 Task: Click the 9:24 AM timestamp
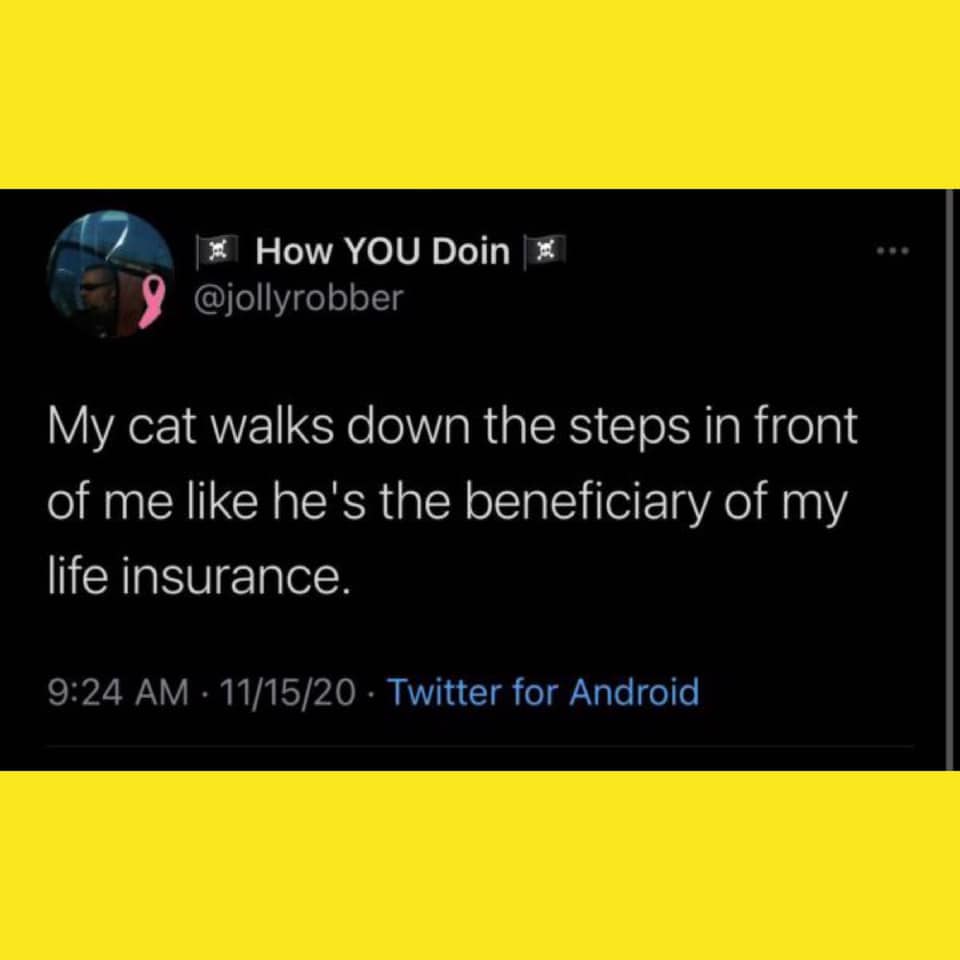(119, 692)
